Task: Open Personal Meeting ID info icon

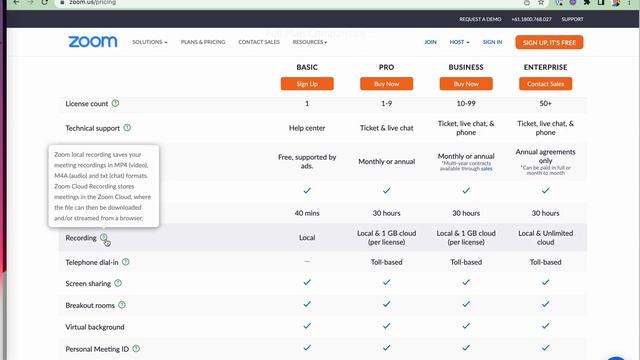Action: tap(136, 349)
